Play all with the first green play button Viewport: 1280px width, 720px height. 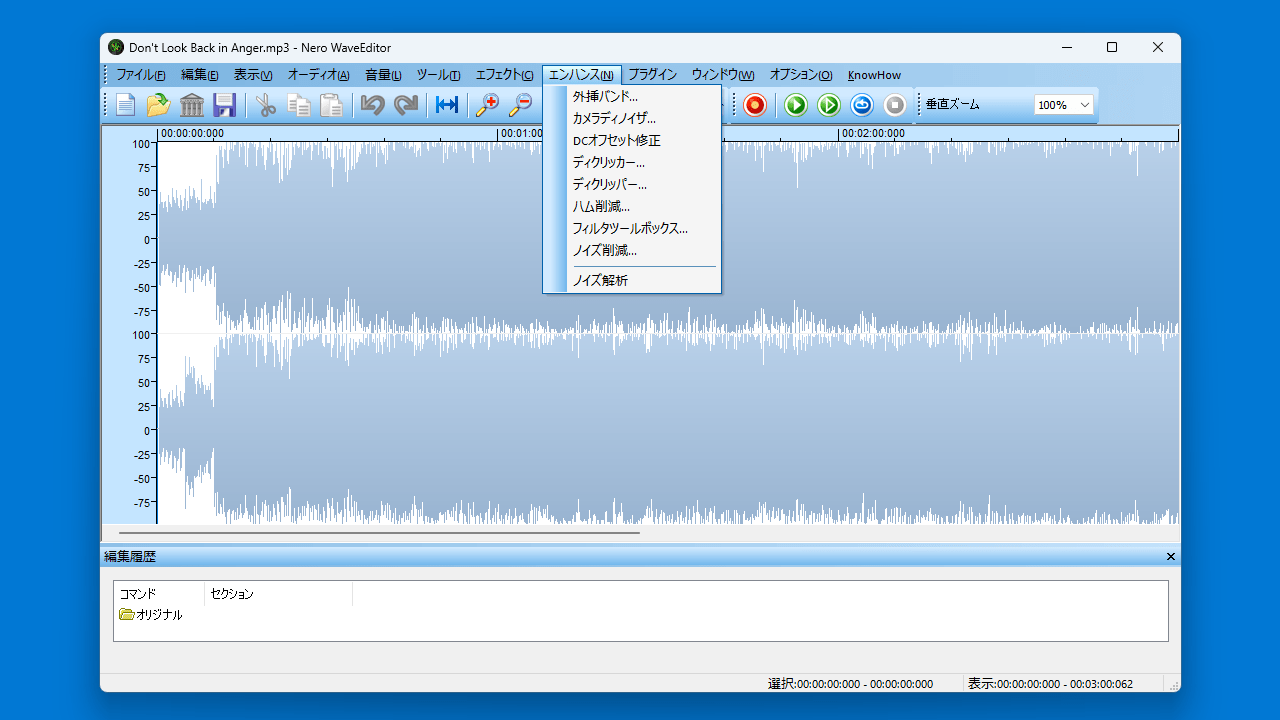pyautogui.click(x=796, y=105)
